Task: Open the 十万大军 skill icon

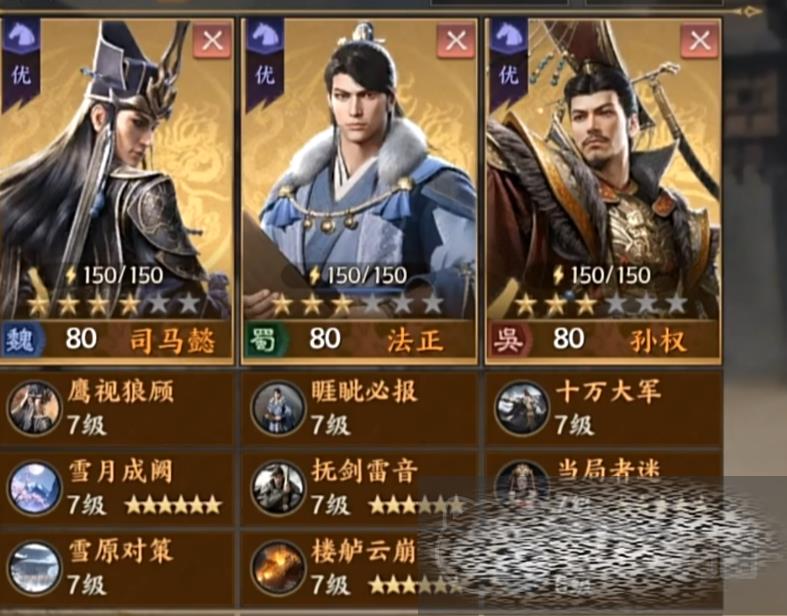Action: coord(521,408)
